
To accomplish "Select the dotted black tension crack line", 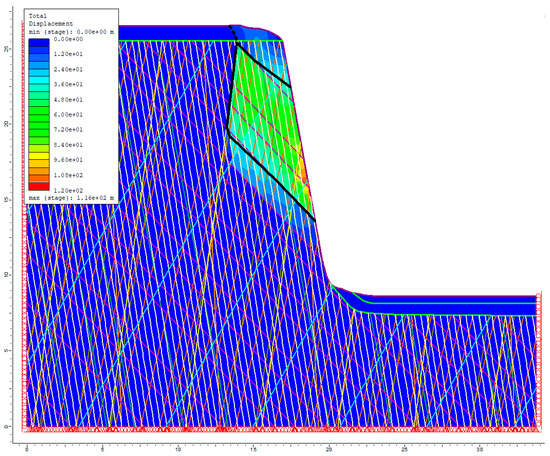I will [234, 34].
